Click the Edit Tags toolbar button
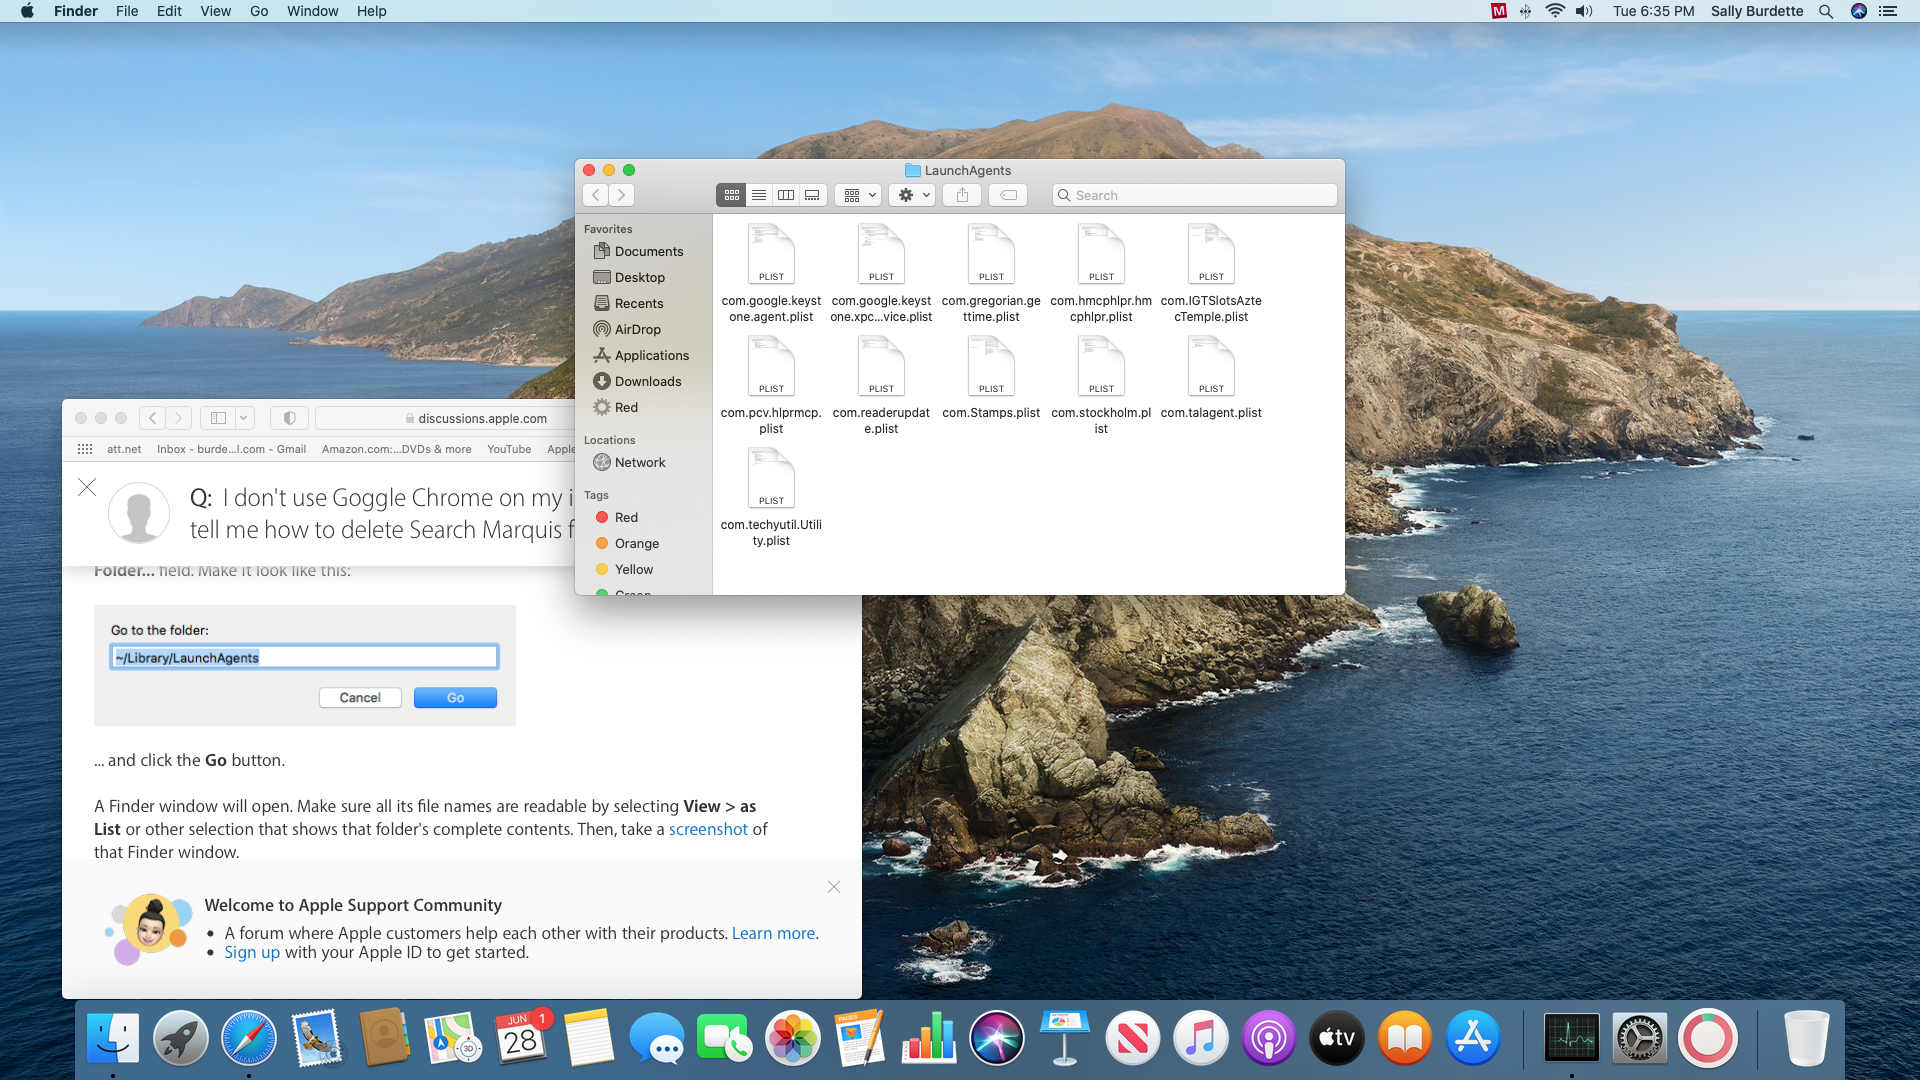Viewport: 1920px width, 1080px height. click(x=1008, y=195)
